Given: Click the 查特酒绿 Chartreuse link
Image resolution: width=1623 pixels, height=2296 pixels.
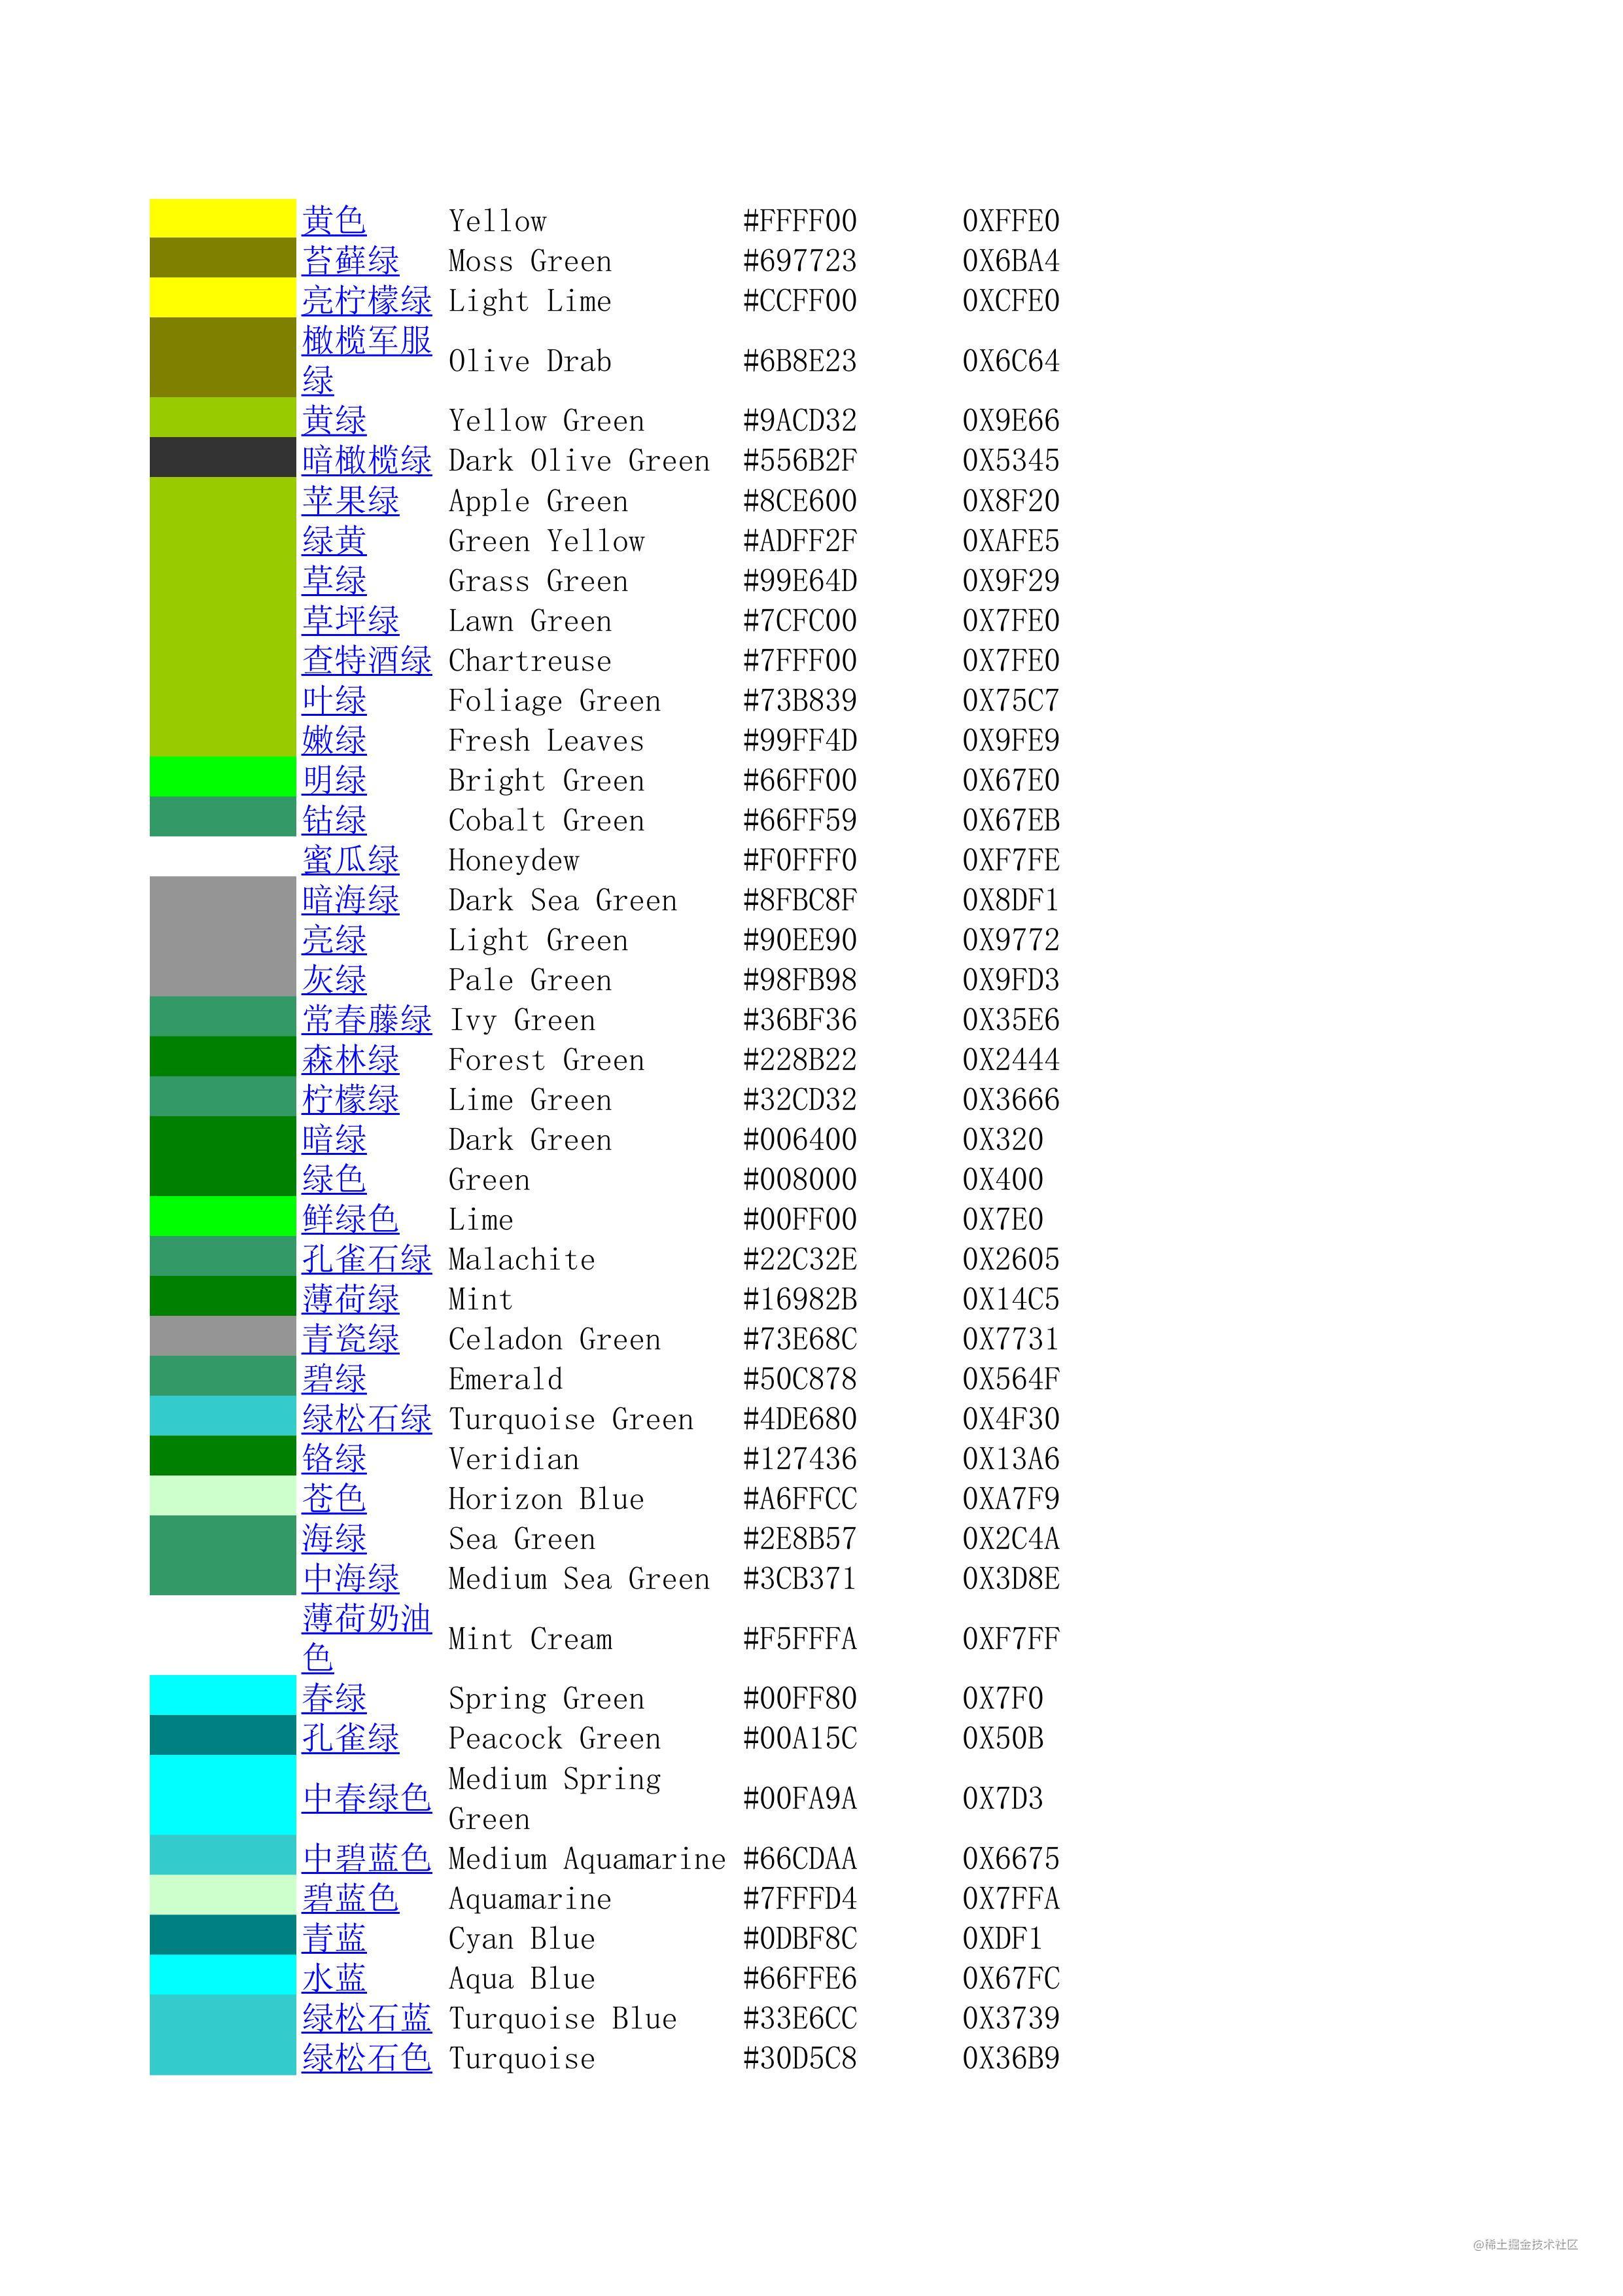Looking at the screenshot, I should pyautogui.click(x=368, y=660).
